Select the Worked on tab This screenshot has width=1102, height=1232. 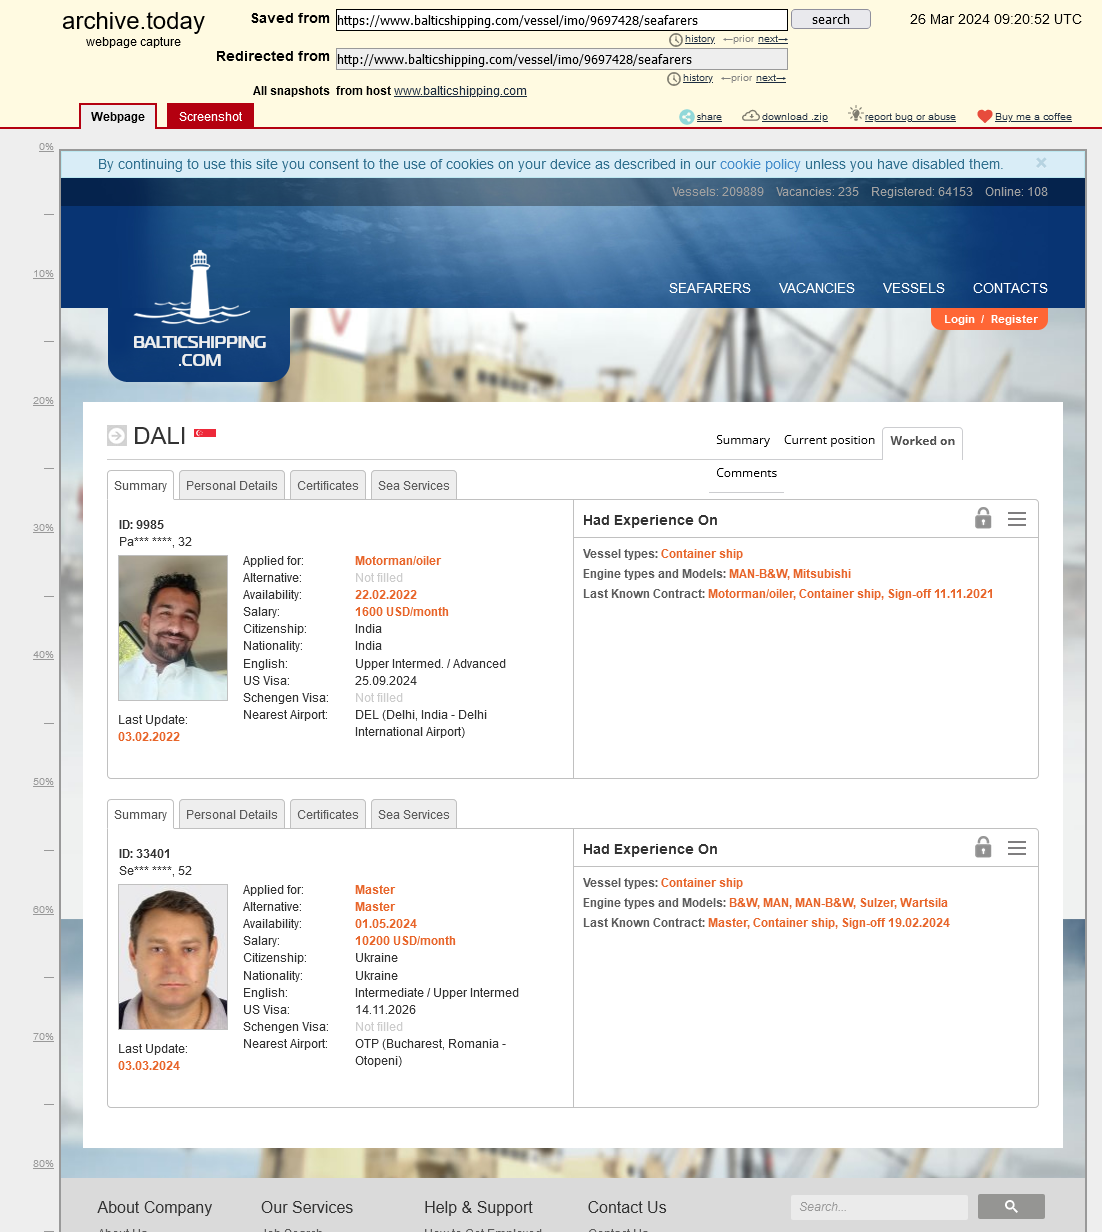click(923, 441)
